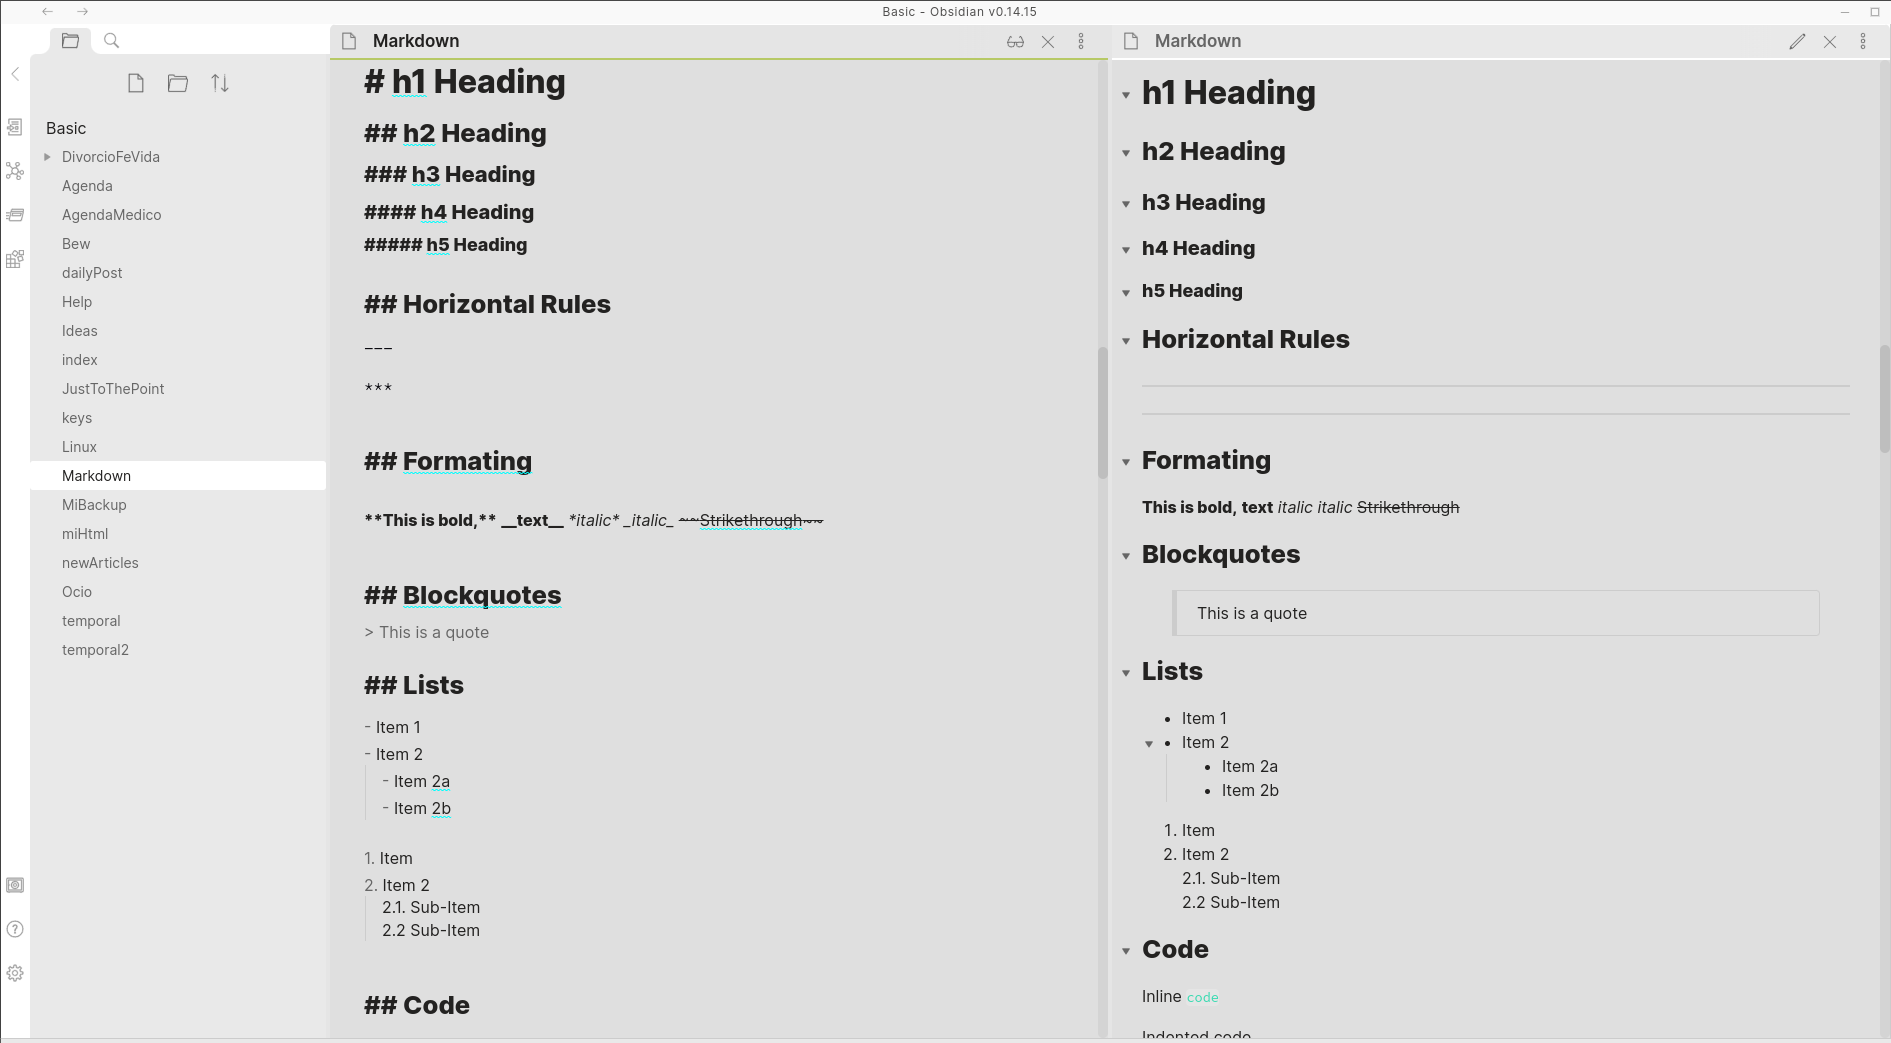Switch the right pane to edit mode (pencil icon)
This screenshot has width=1891, height=1043.
[x=1797, y=42]
